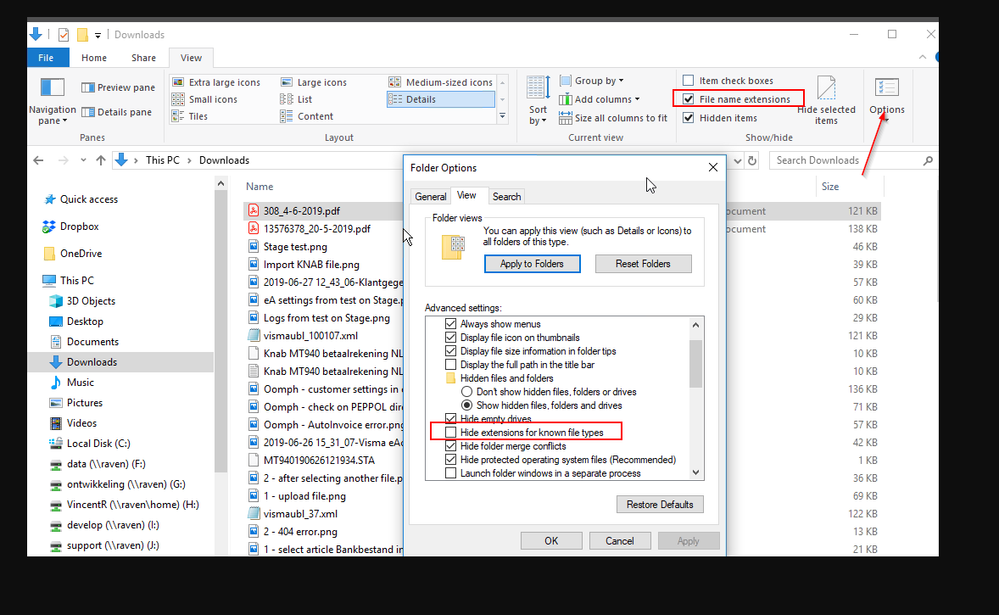
Task: Click the Navigation pane icon
Action: coord(52,87)
